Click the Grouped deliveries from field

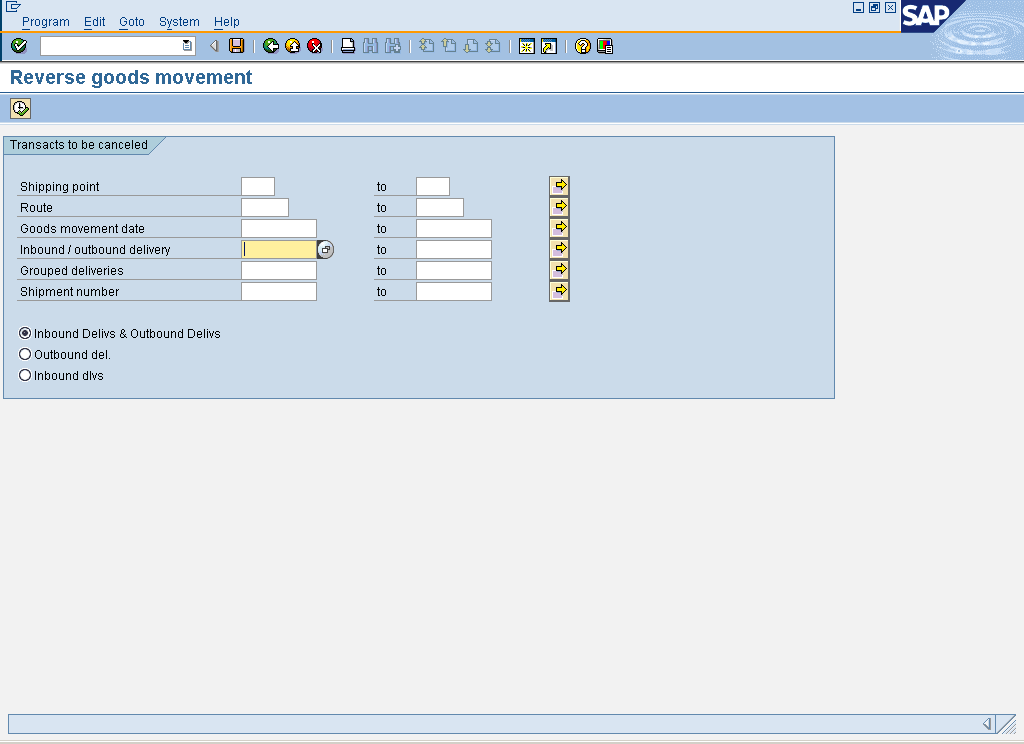[279, 270]
